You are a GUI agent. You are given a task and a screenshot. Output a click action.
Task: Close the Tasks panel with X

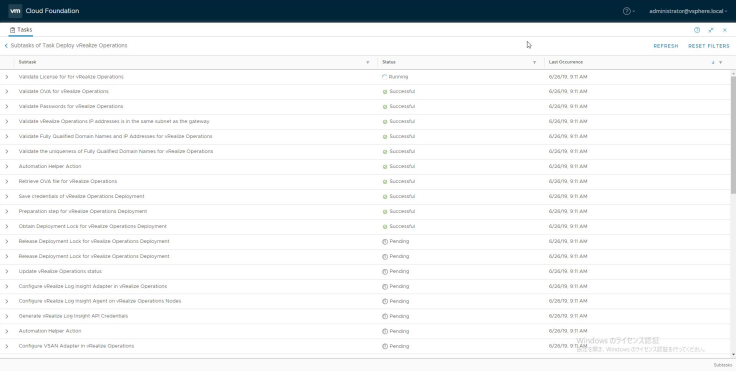pyautogui.click(x=724, y=30)
